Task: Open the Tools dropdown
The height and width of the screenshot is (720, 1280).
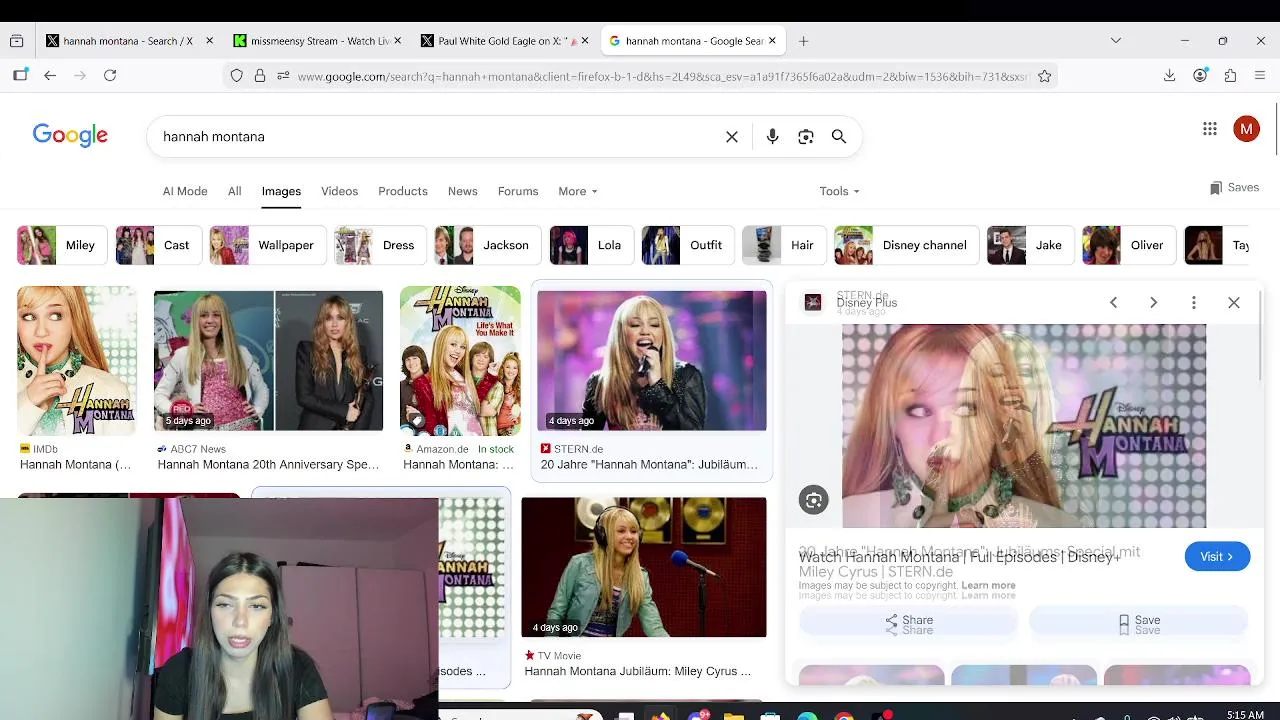Action: click(x=839, y=191)
